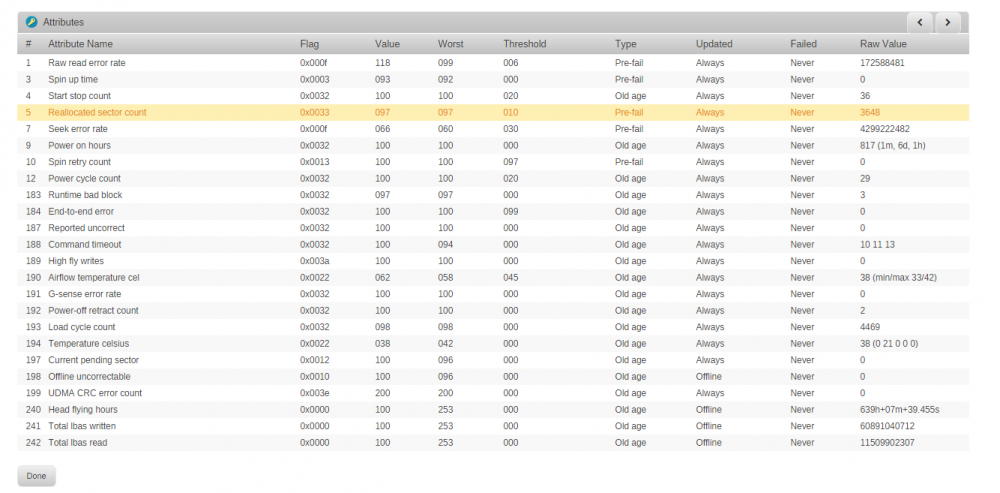Select the Airflow temperature cel row

[x=493, y=278]
